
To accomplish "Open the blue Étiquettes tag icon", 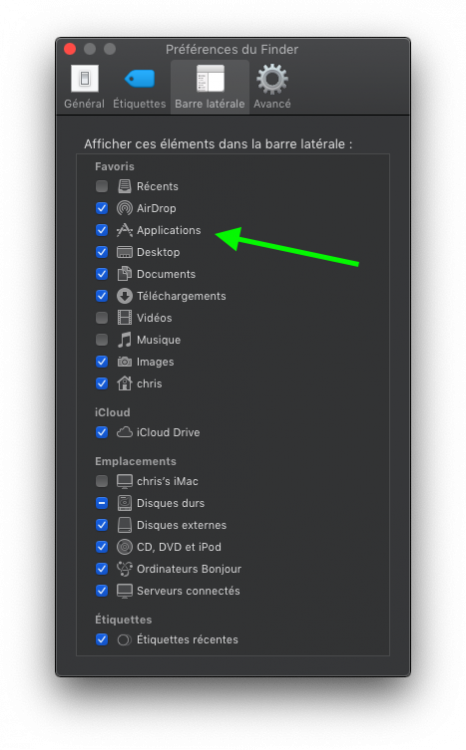I will pos(140,79).
